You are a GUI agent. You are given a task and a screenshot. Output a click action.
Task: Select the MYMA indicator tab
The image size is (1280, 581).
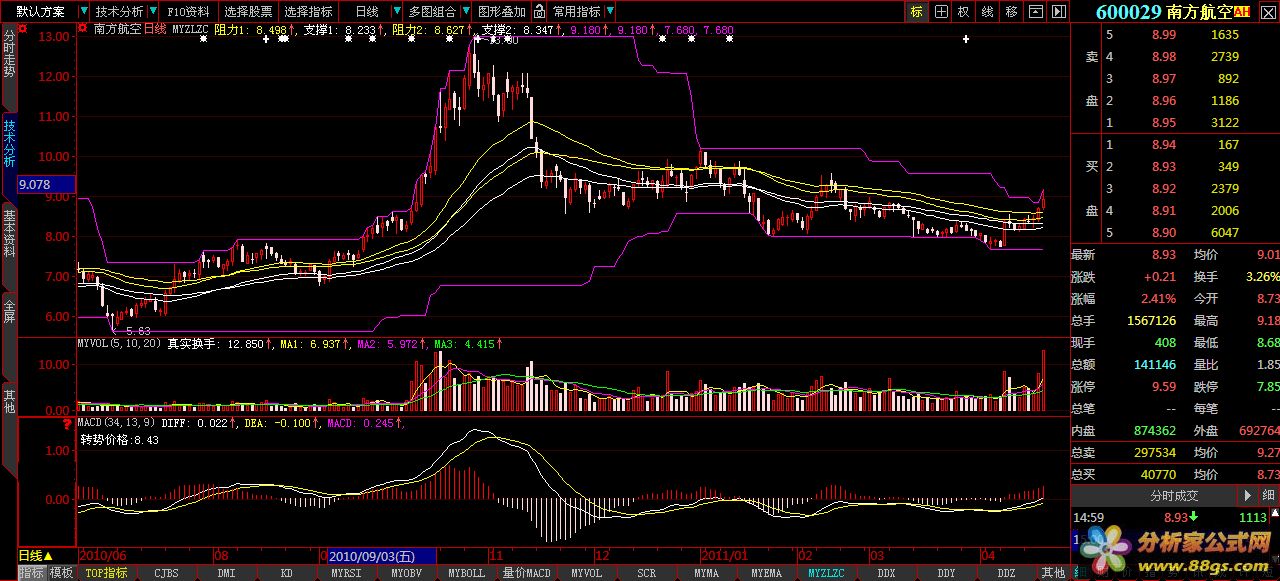pyautogui.click(x=706, y=573)
